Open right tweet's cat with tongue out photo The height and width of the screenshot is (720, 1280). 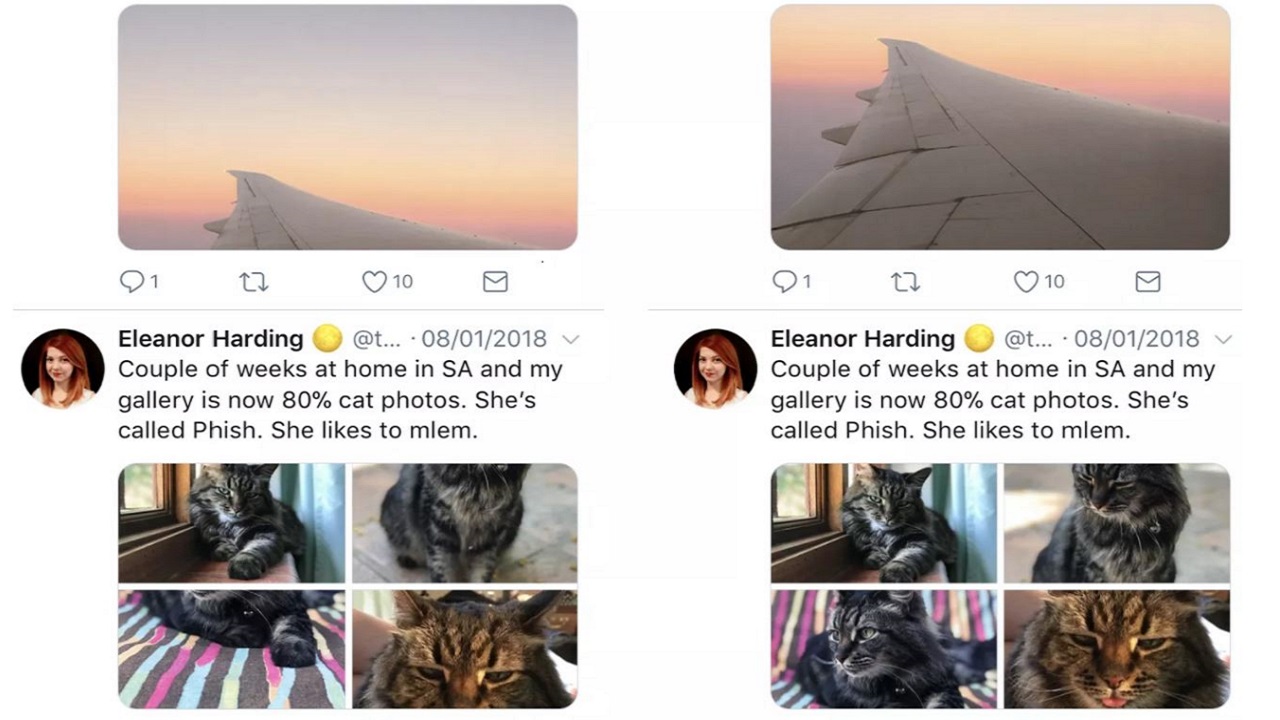(1117, 649)
